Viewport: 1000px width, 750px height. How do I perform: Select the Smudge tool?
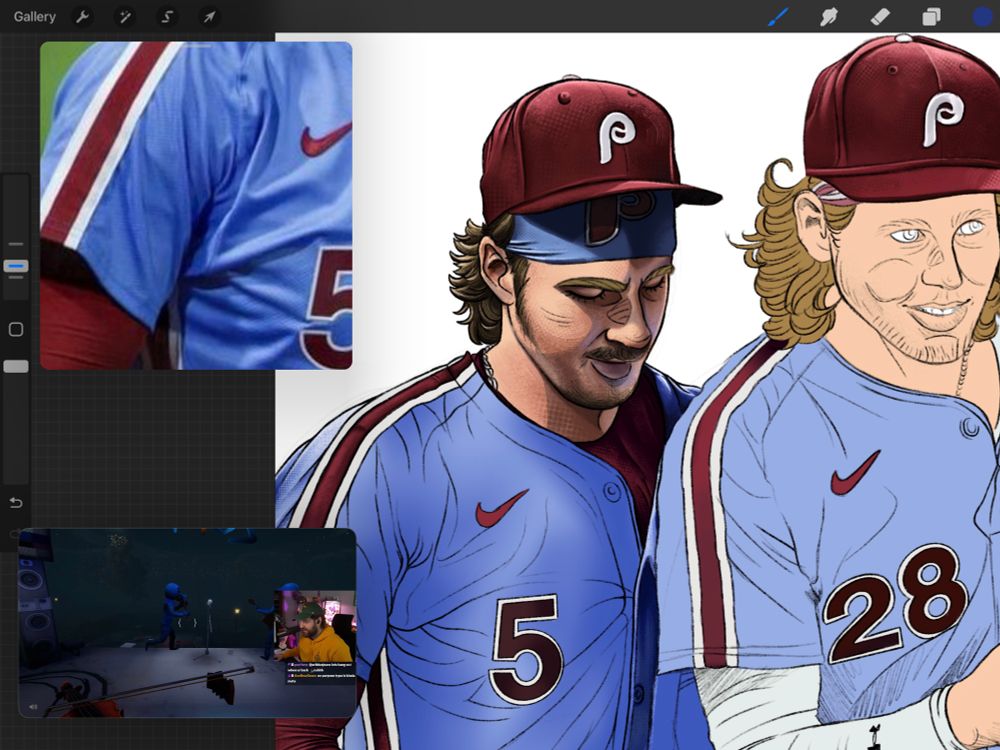point(829,17)
